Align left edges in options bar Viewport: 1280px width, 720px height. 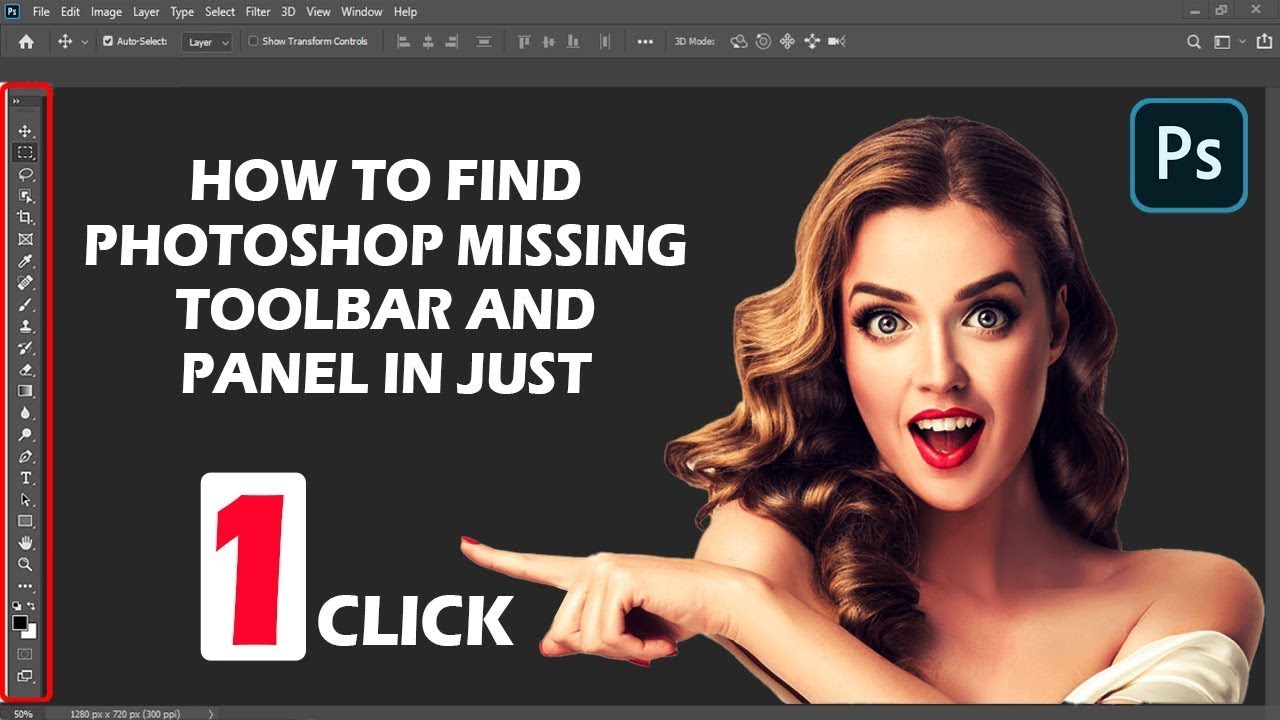pyautogui.click(x=404, y=41)
